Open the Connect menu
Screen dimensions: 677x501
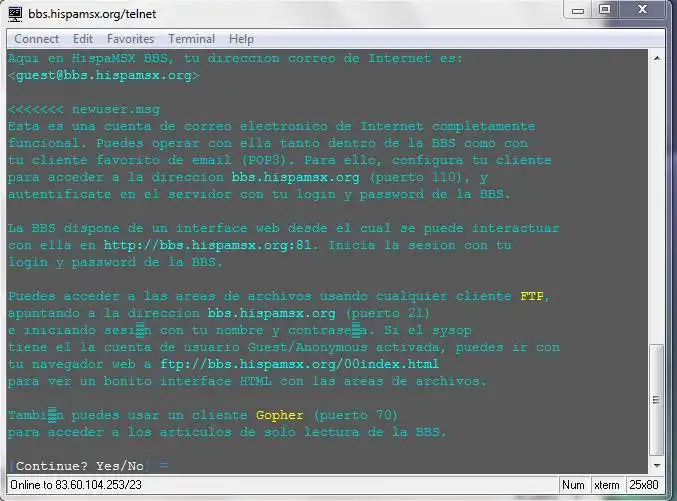[x=36, y=39]
